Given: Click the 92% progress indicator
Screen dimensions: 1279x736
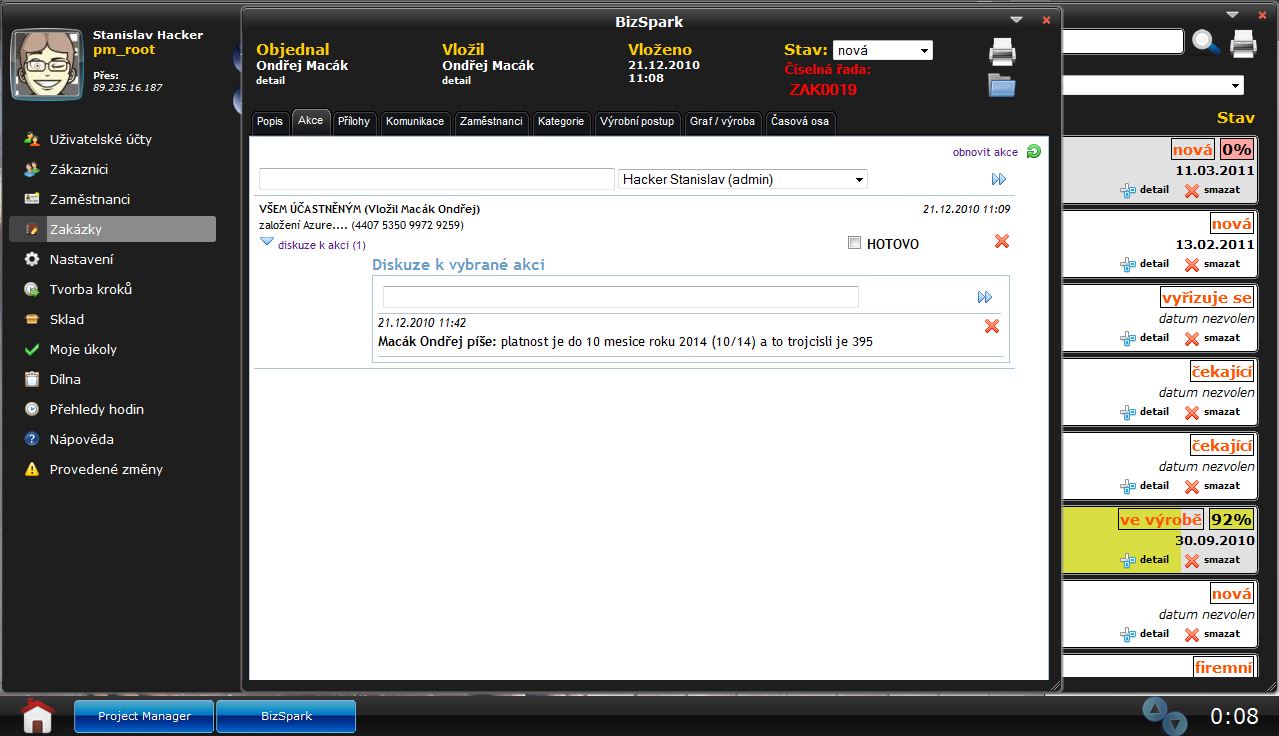Looking at the screenshot, I should pyautogui.click(x=1231, y=520).
